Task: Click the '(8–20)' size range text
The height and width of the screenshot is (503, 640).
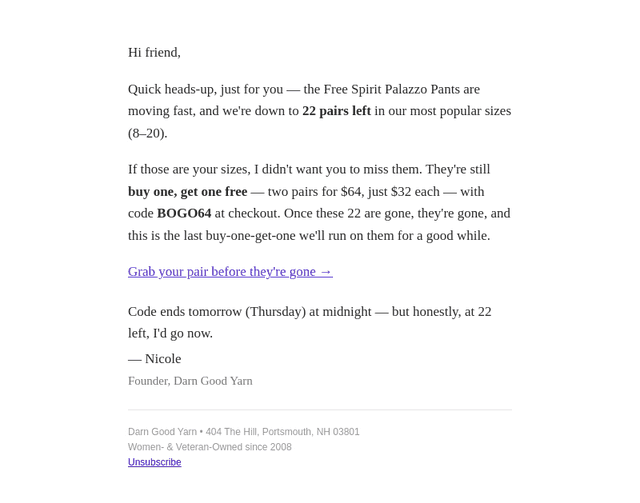Action: (x=147, y=133)
